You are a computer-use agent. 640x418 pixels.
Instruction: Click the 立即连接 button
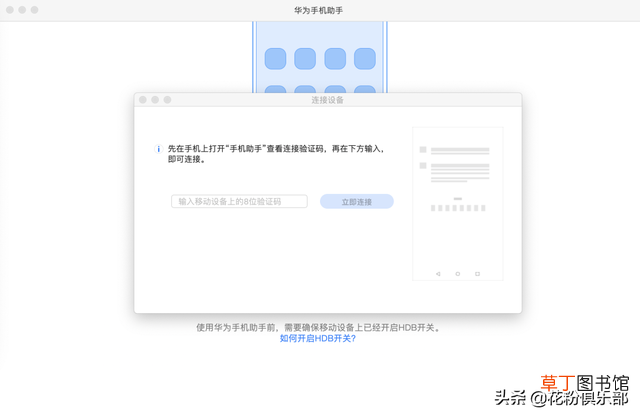pos(357,202)
